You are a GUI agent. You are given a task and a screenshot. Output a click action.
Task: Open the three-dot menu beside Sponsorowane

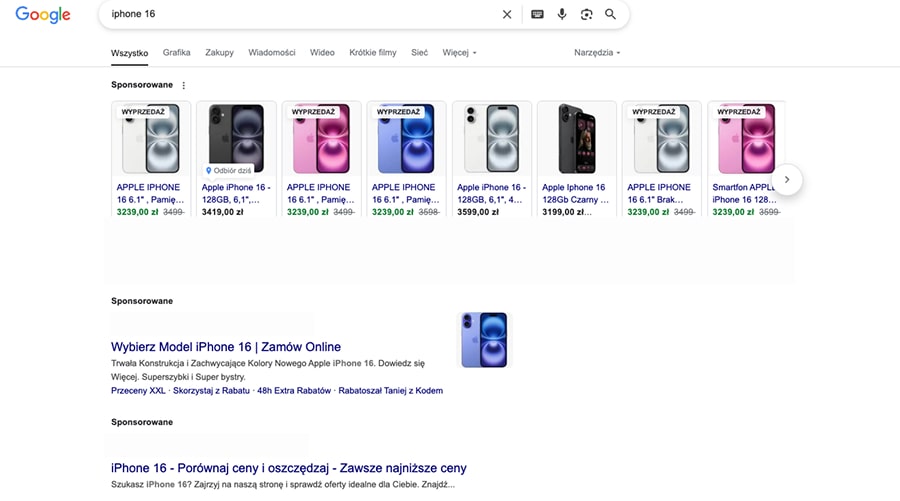(x=184, y=86)
